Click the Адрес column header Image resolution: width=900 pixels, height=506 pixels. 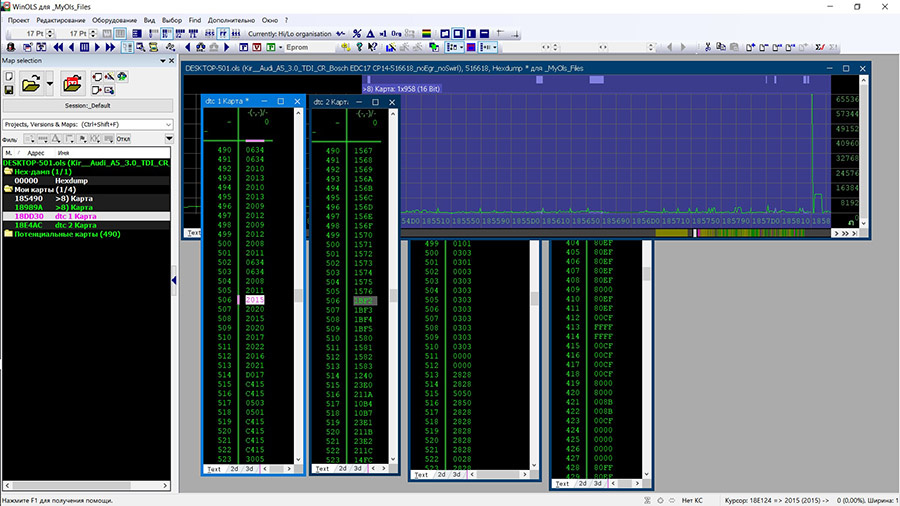[x=36, y=153]
